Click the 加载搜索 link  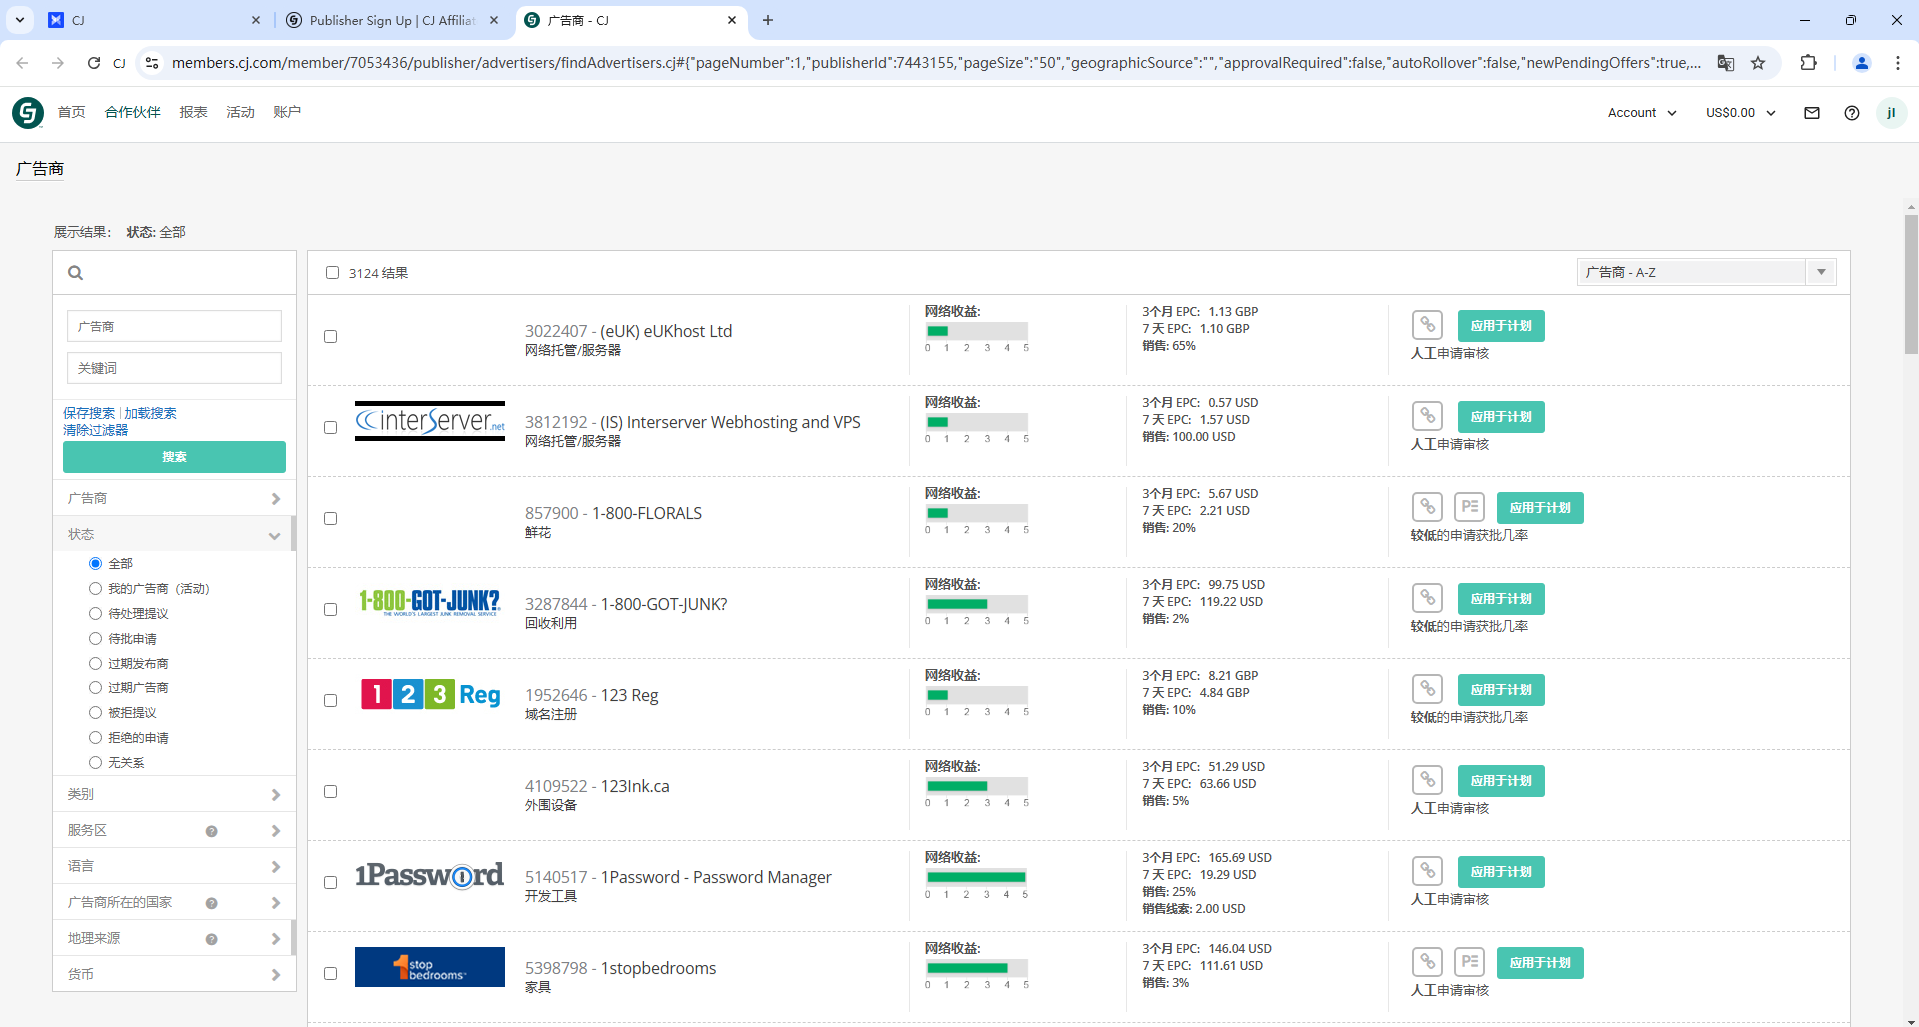click(150, 413)
